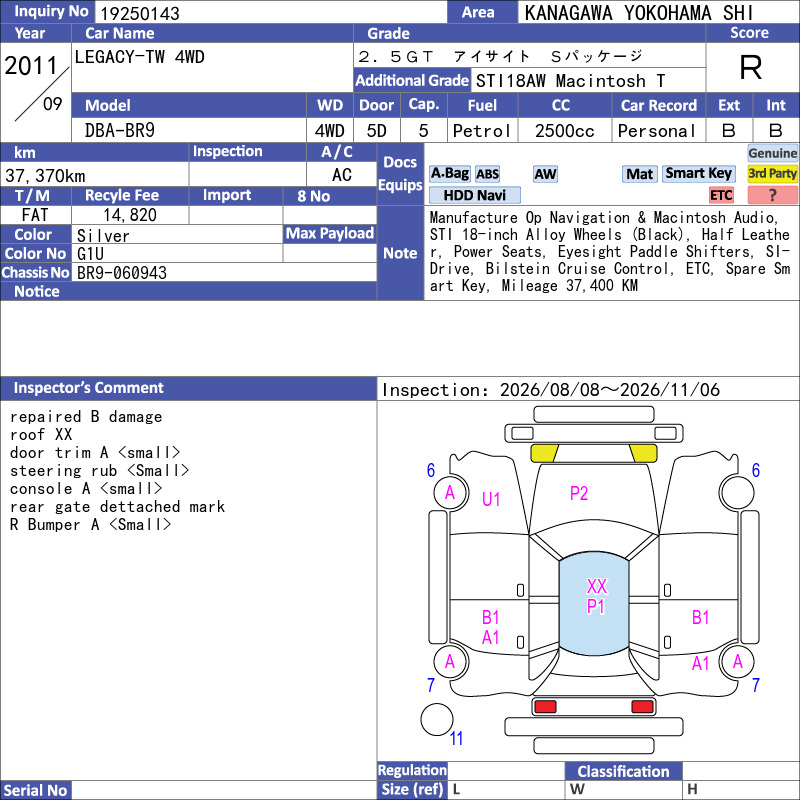800x800 pixels.
Task: Click the Notice header bar
Action: [x=188, y=291]
